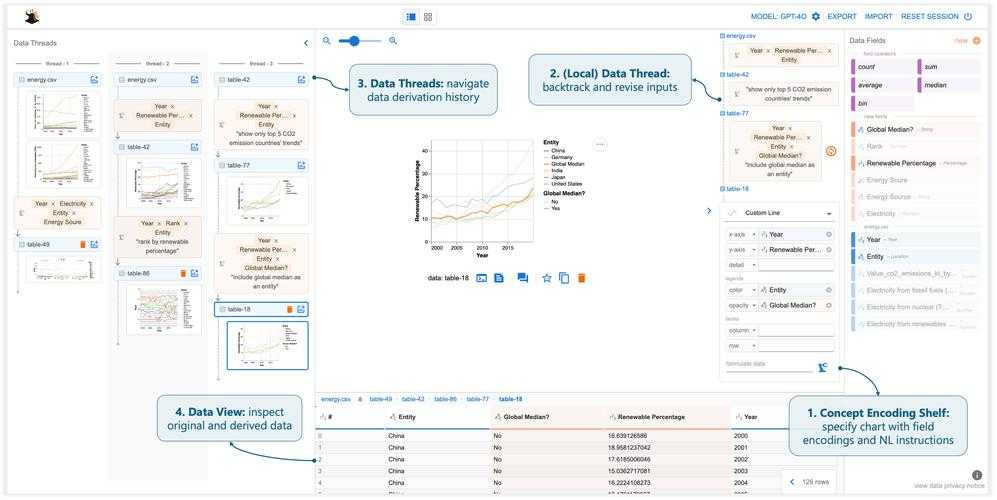Open the detail channel dropdown

tap(741, 265)
